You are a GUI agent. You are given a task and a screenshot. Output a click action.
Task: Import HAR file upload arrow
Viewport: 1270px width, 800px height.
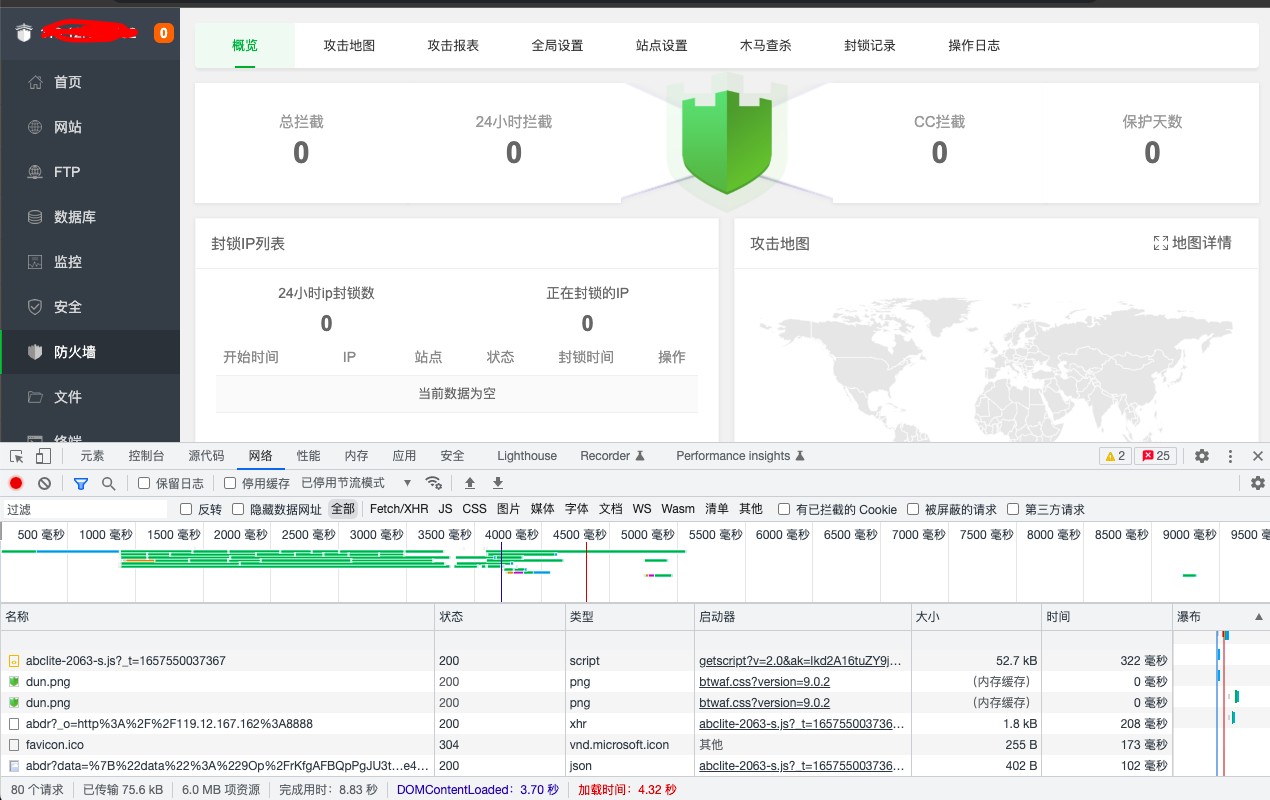coord(470,483)
